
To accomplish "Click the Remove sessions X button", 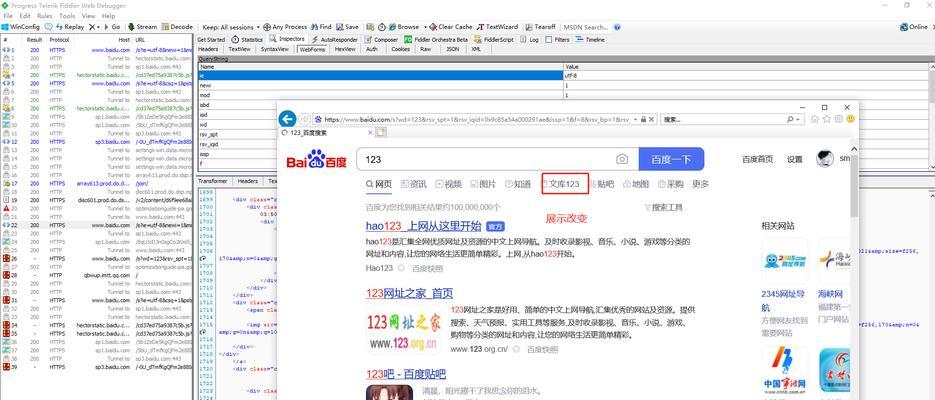I will pos(92,27).
